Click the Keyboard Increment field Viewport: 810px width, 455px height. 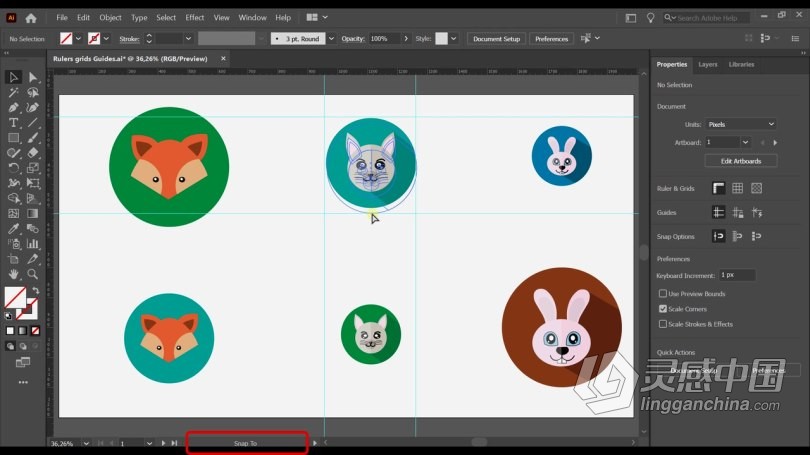[737, 275]
